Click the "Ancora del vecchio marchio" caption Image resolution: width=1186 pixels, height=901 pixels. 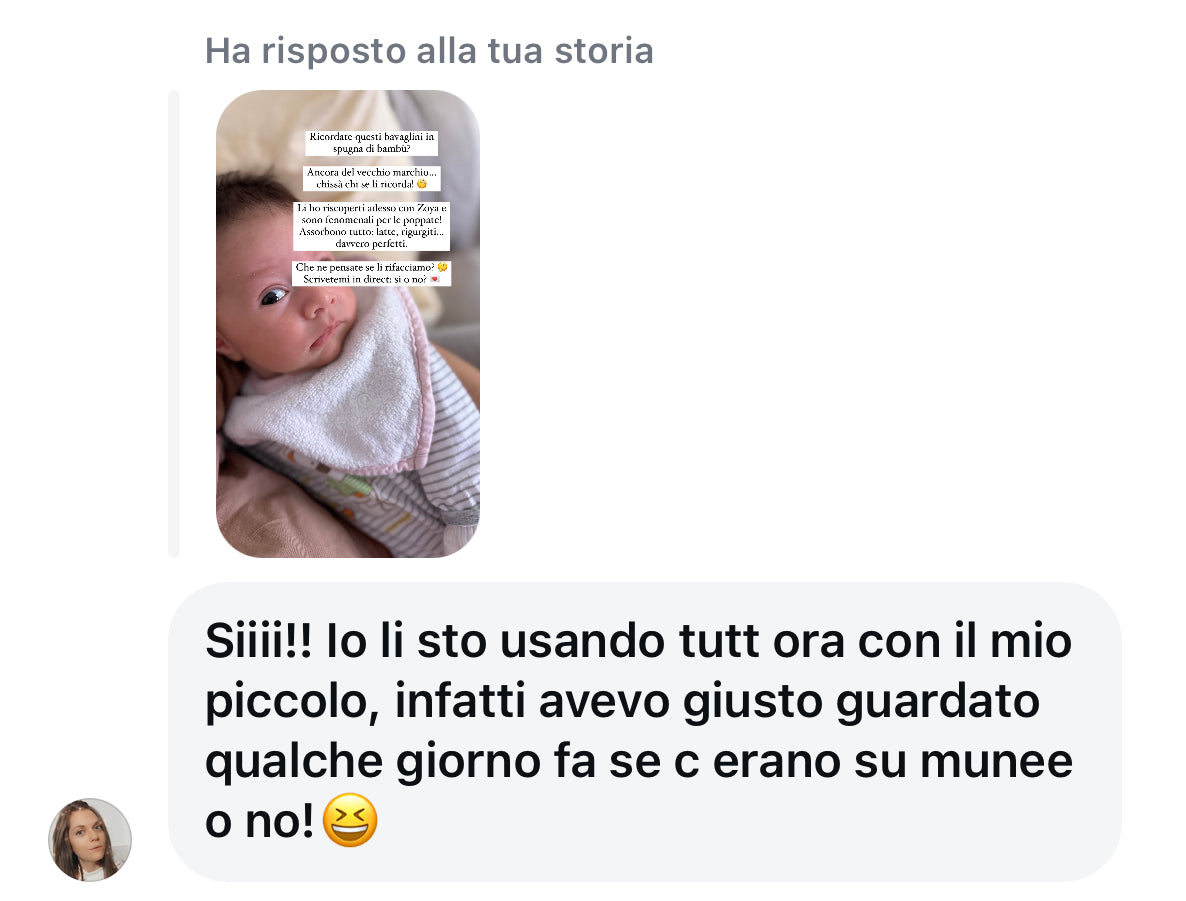tap(371, 179)
